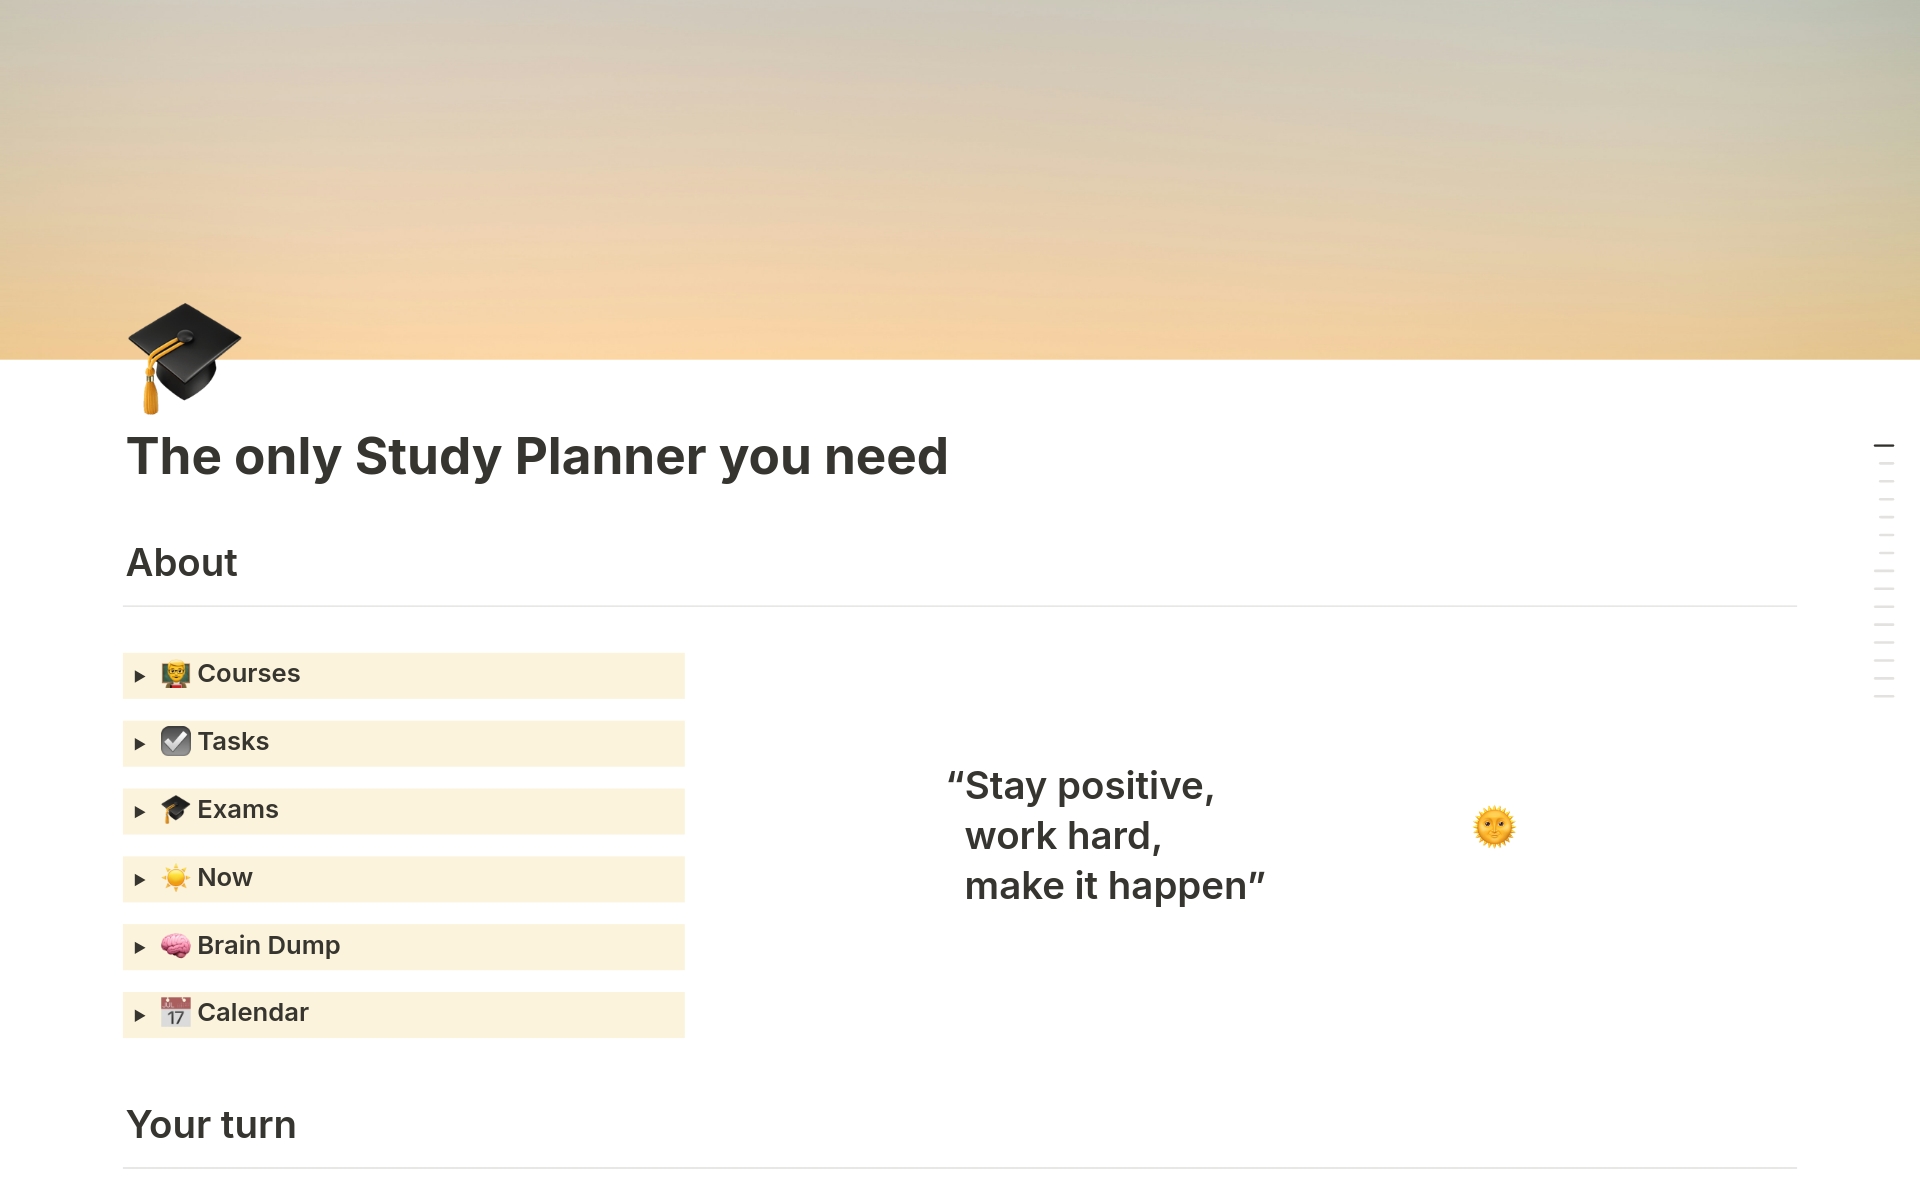Expand the Tasks toggle arrow
Viewport: 1920px width, 1199px height.
(x=140, y=744)
